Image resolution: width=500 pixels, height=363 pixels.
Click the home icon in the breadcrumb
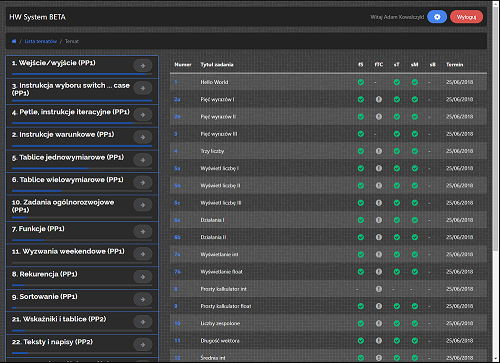coord(14,41)
